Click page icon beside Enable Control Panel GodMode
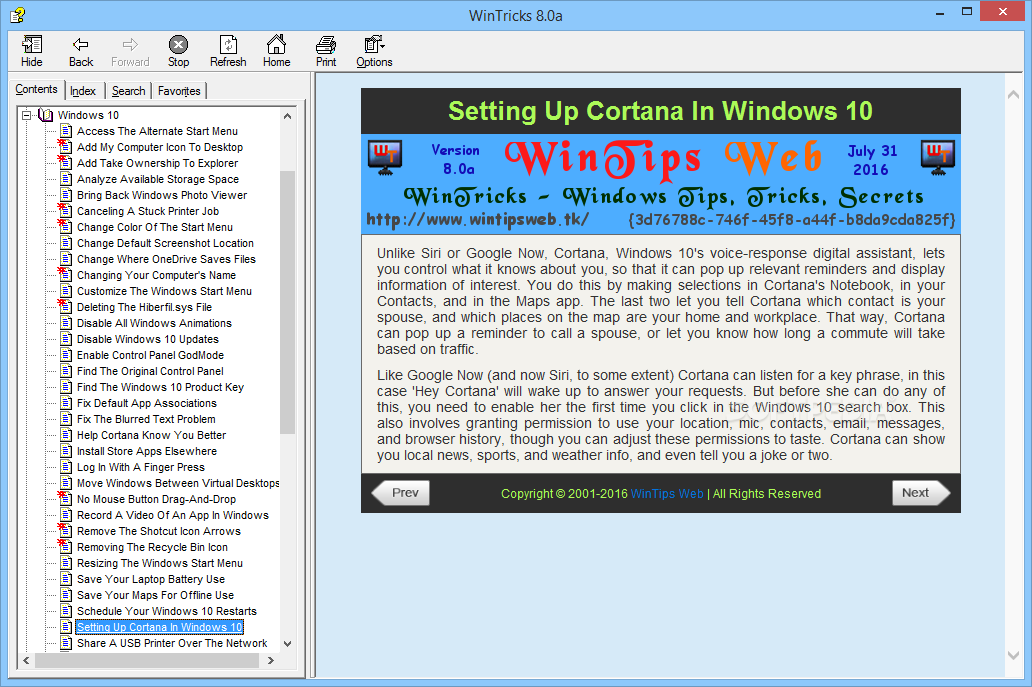Viewport: 1032px width, 687px height. pos(66,355)
